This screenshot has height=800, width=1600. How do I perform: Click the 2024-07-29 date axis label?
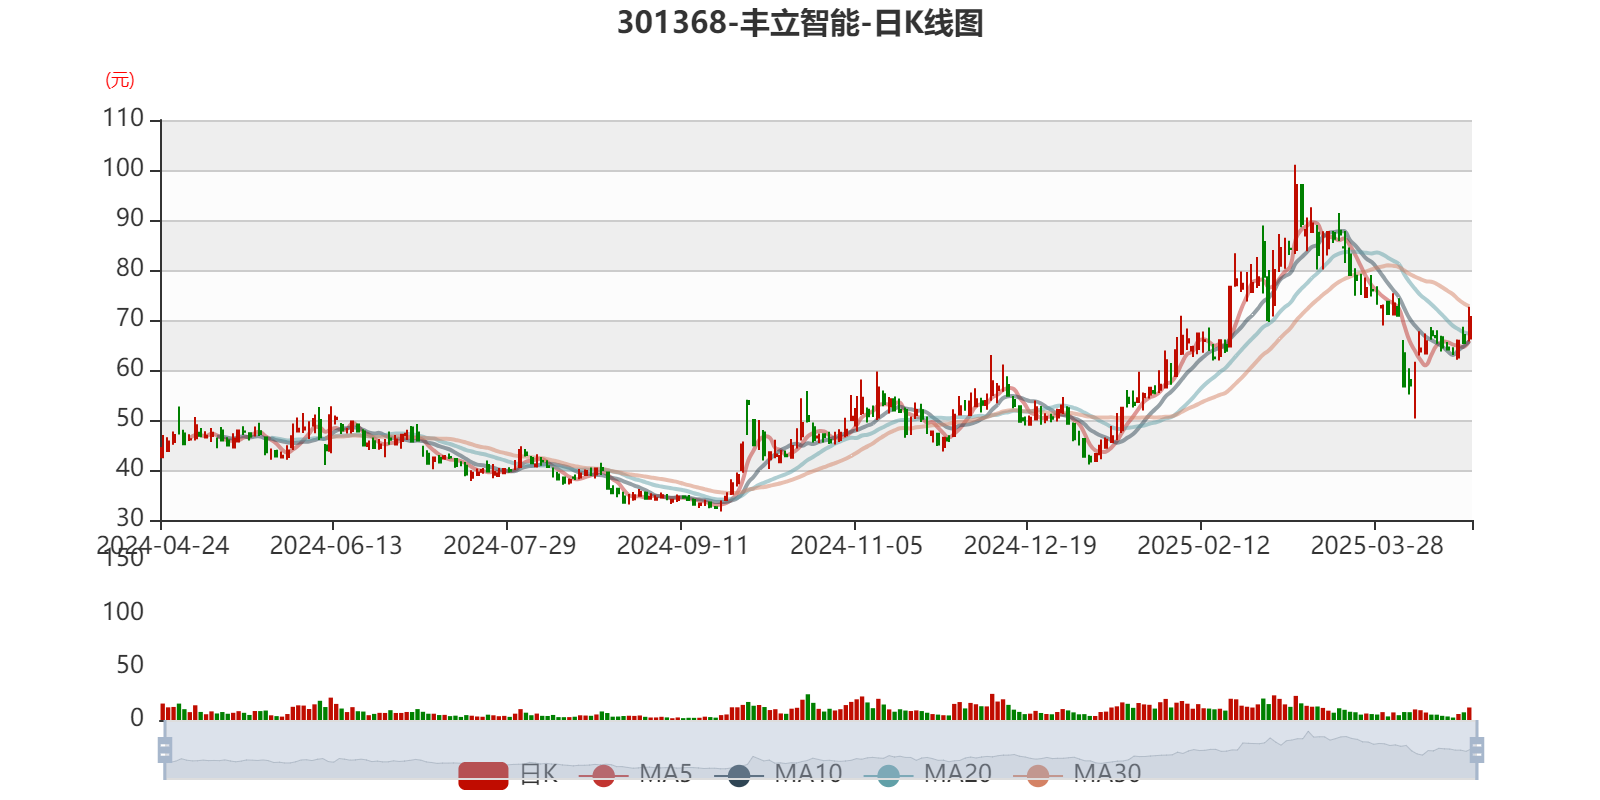pyautogui.click(x=510, y=546)
